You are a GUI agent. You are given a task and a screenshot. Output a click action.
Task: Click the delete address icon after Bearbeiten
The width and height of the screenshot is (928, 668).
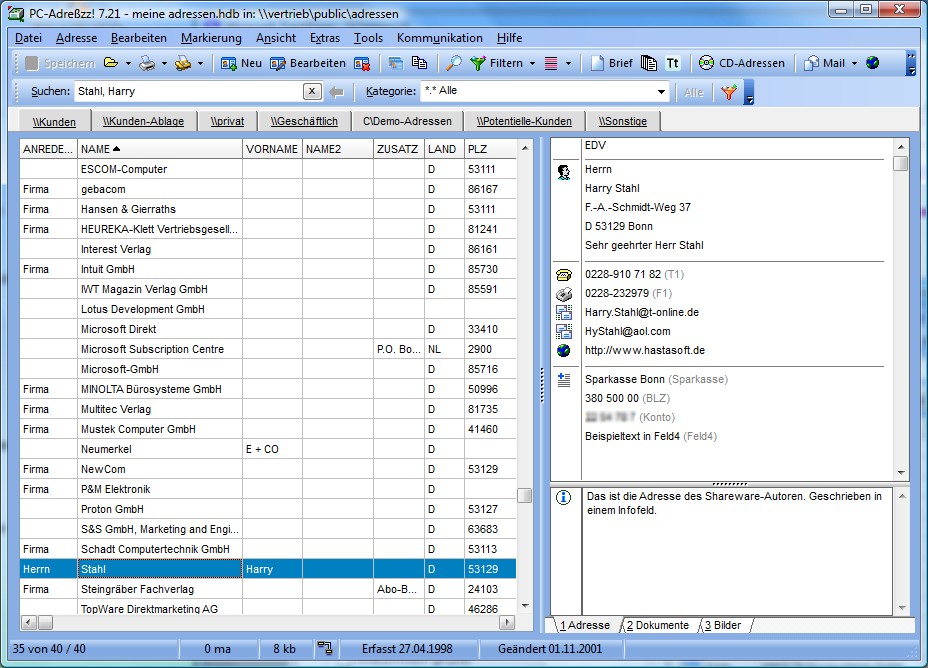[x=362, y=63]
